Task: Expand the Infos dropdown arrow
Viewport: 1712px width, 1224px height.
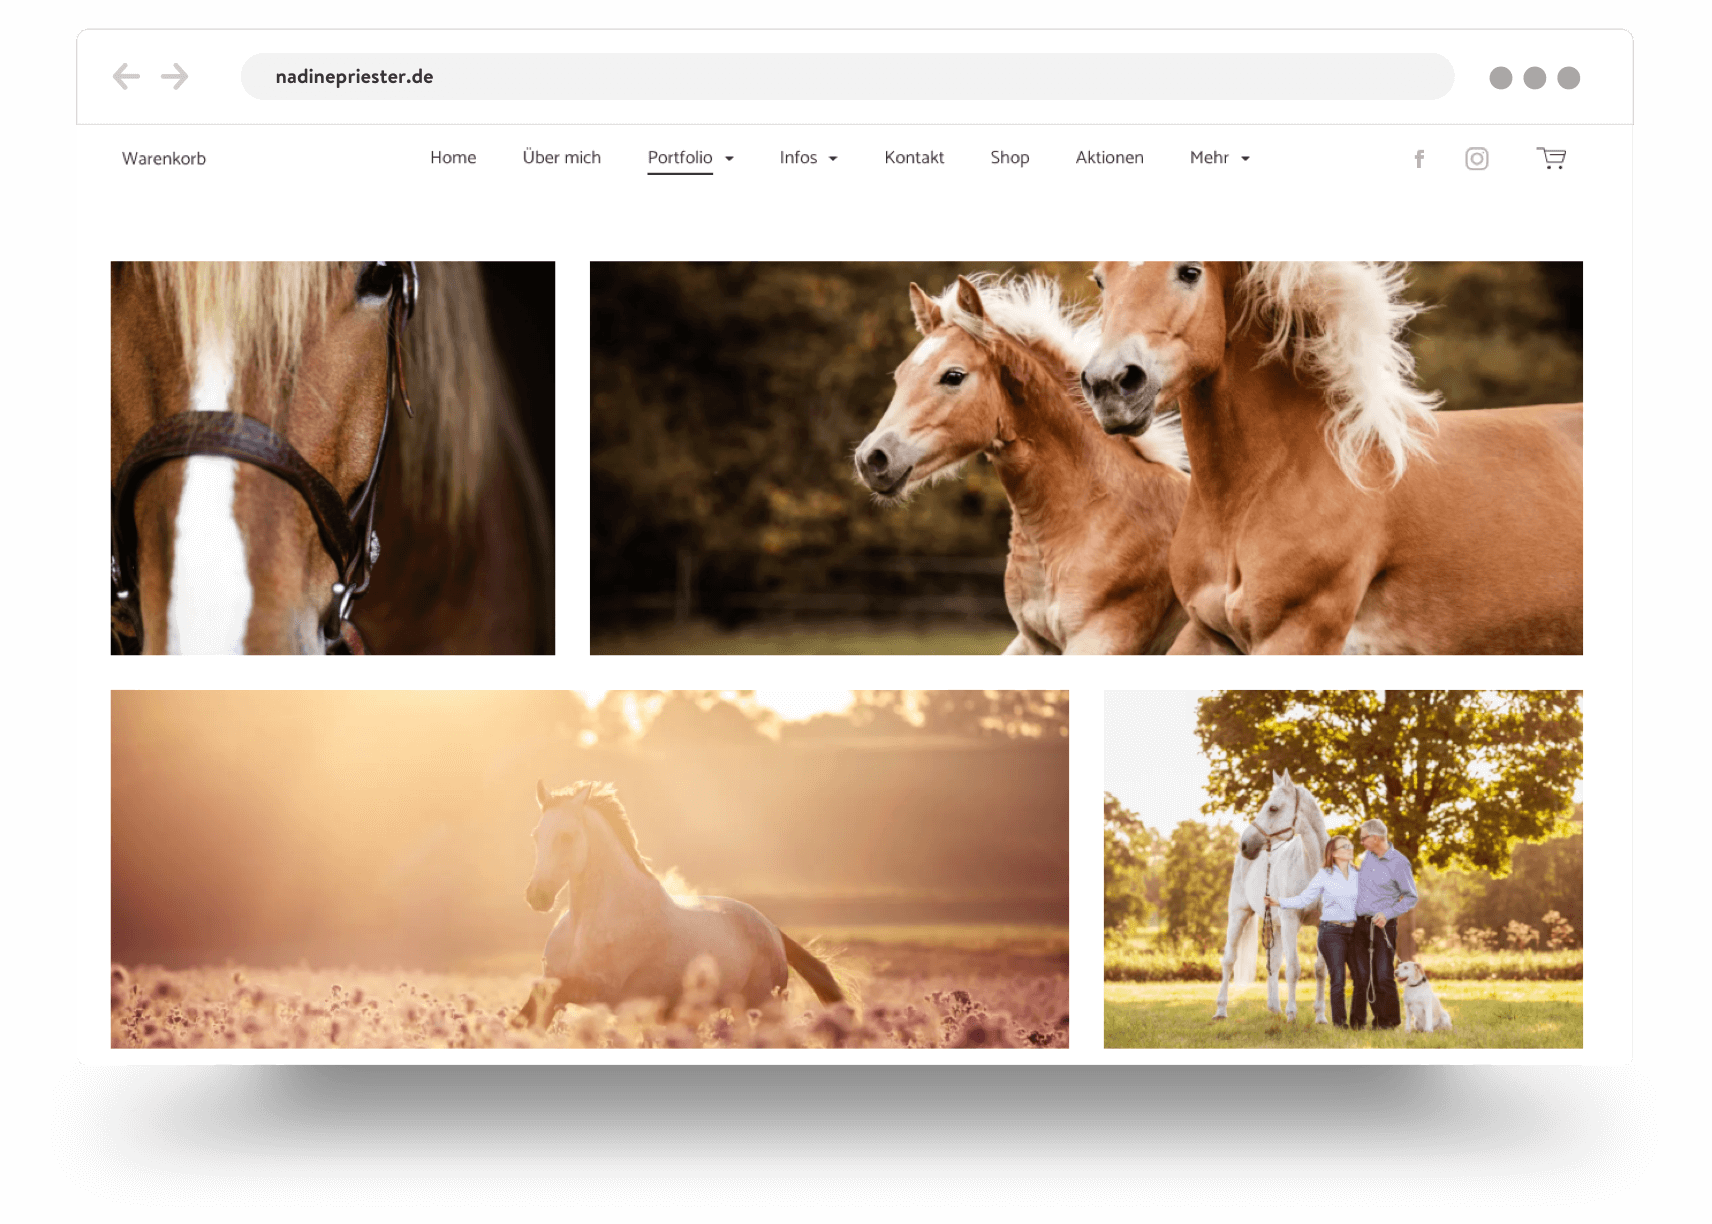Action: (833, 159)
